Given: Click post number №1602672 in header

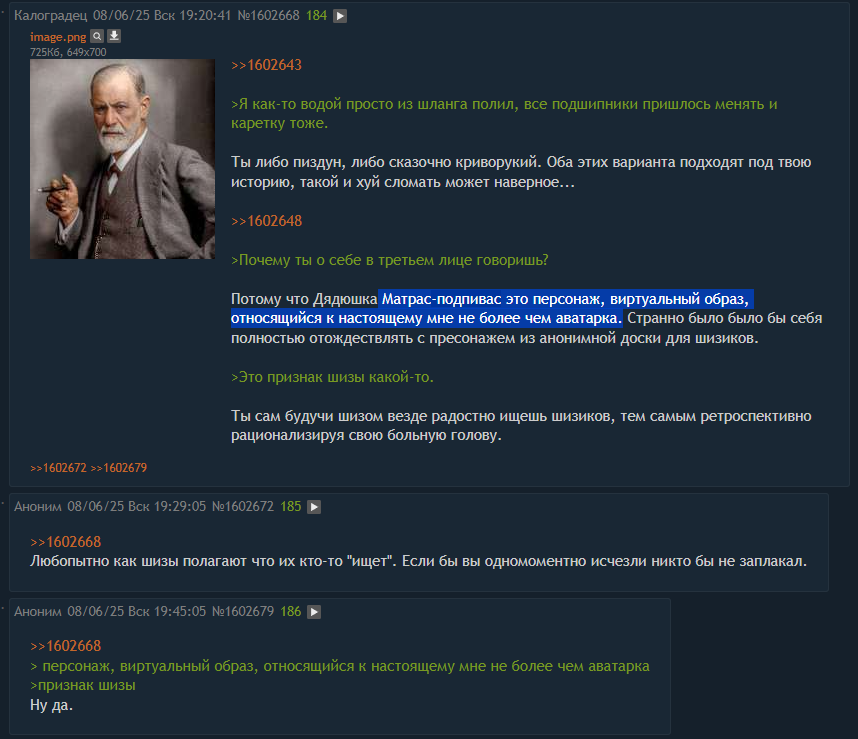Looking at the screenshot, I should (242, 507).
